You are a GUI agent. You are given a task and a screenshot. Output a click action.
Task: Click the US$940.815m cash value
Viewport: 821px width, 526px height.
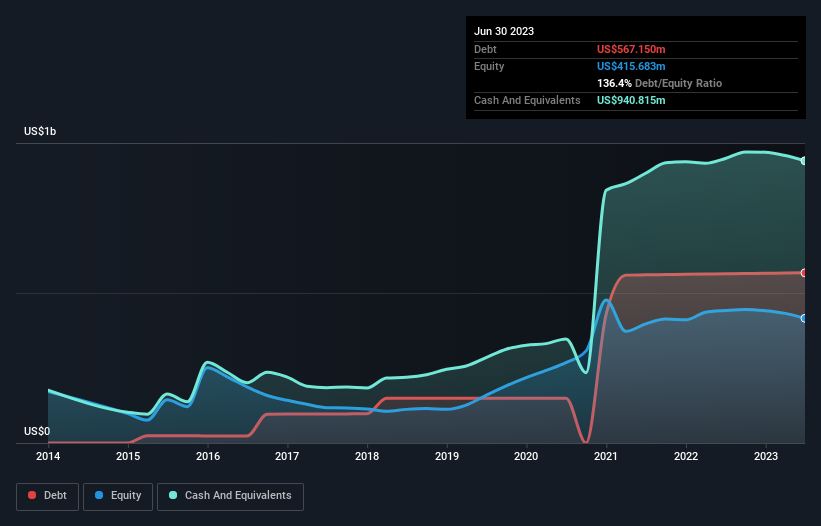tap(631, 100)
